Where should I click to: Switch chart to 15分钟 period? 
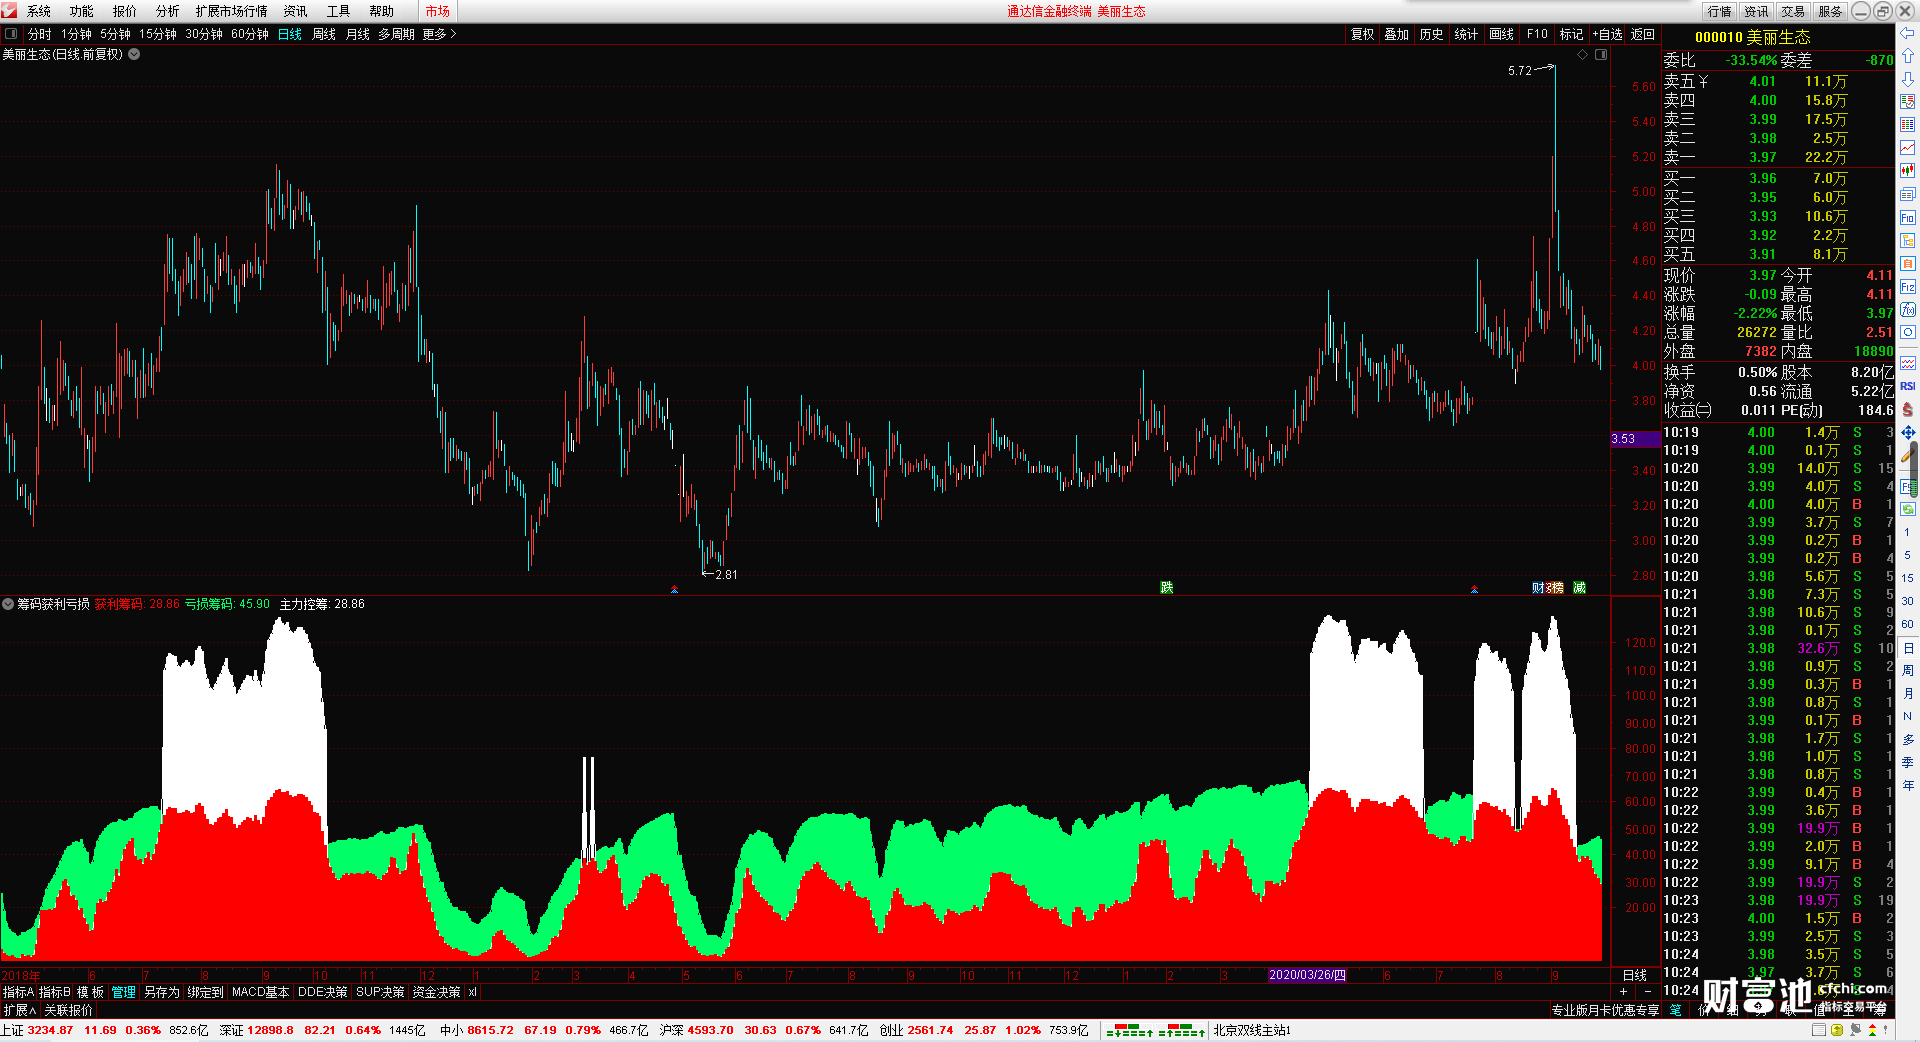click(x=158, y=34)
